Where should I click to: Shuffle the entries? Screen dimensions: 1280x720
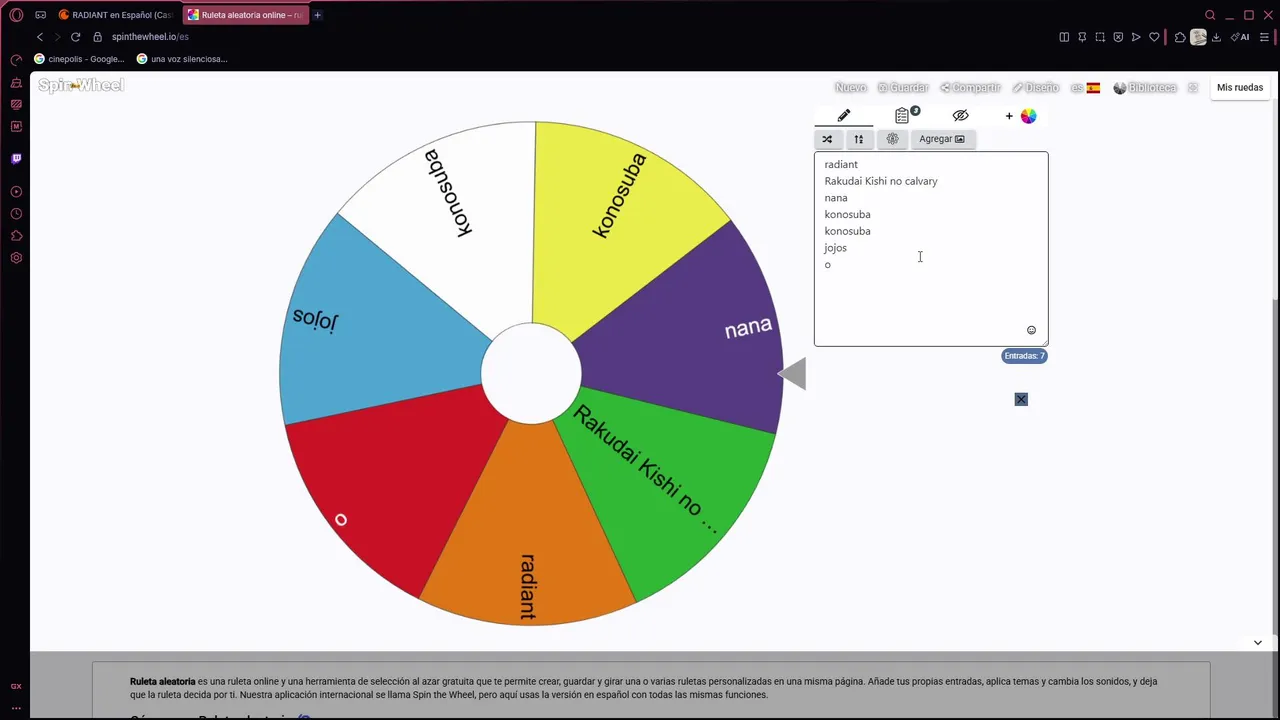point(827,139)
